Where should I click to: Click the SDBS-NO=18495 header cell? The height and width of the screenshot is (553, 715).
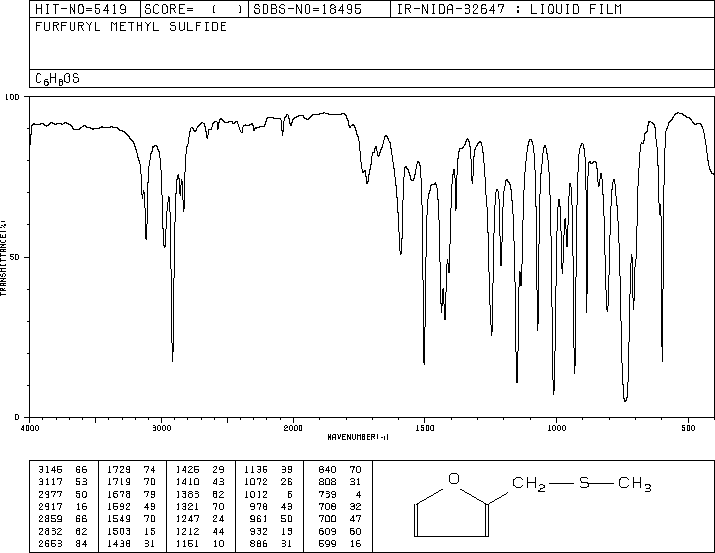click(319, 9)
